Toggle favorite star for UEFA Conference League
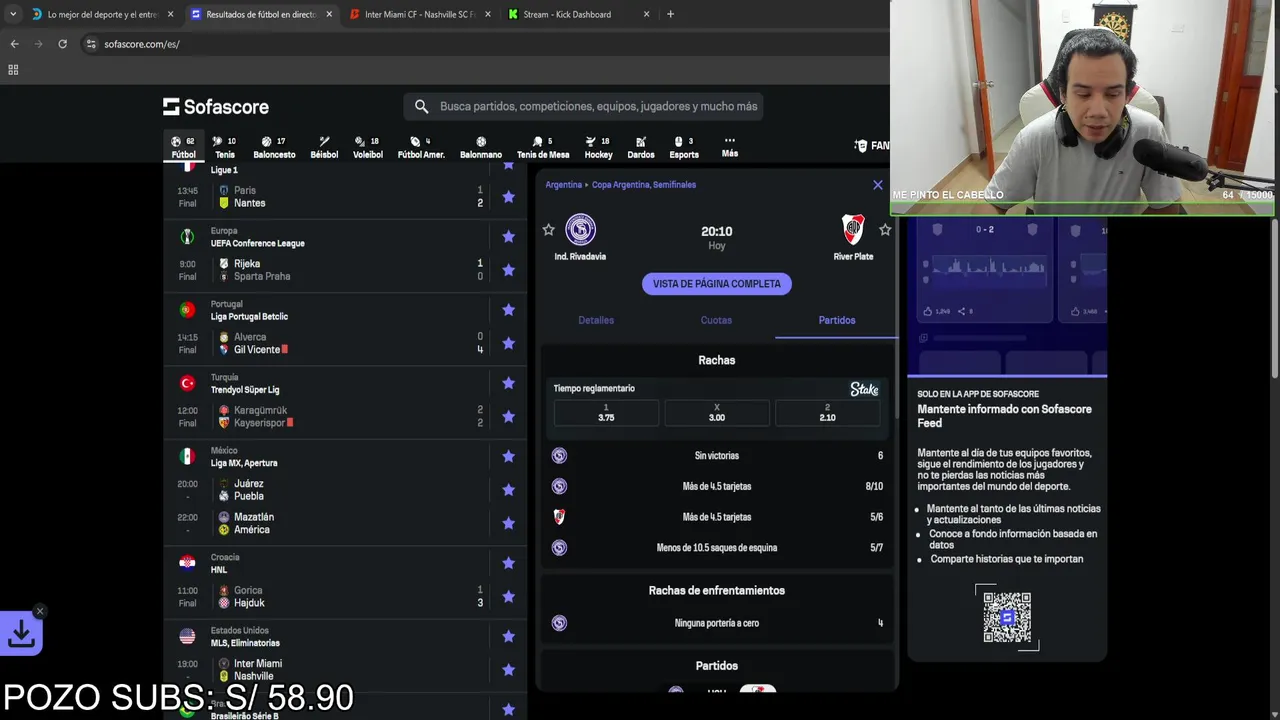 pyautogui.click(x=508, y=237)
